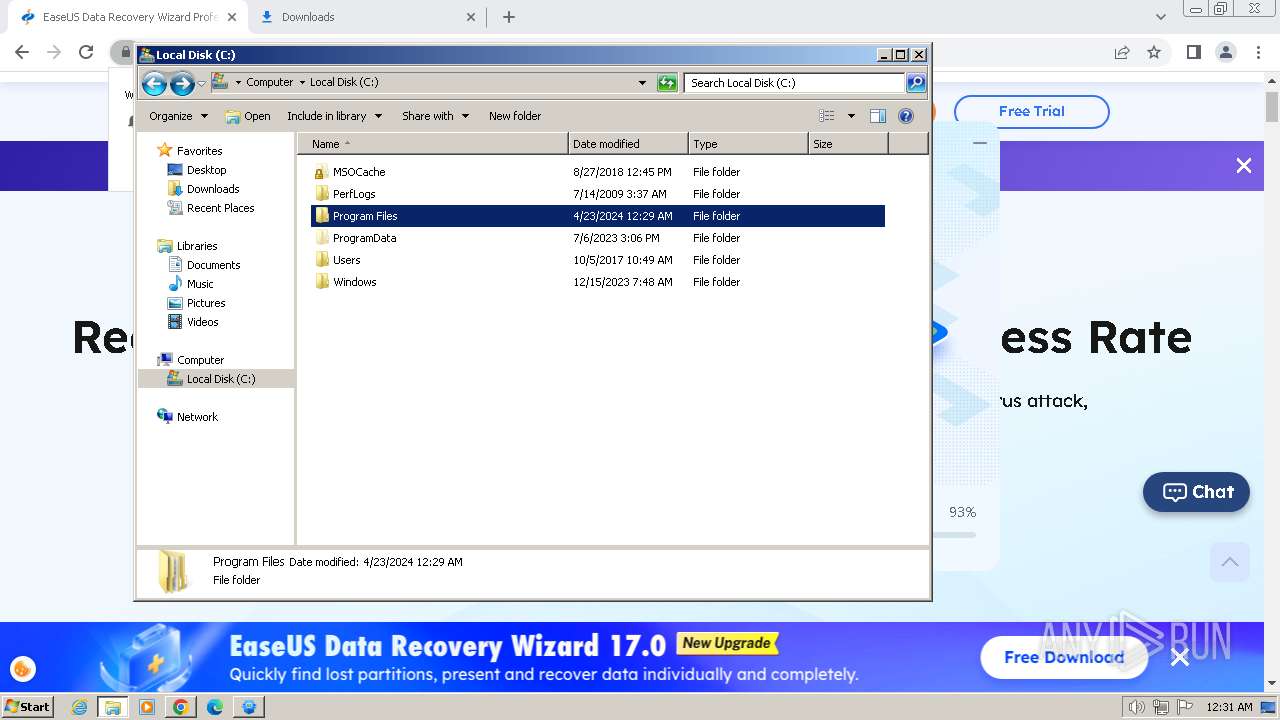The image size is (1280, 720).
Task: Sort by the Type column header
Action: [x=748, y=144]
